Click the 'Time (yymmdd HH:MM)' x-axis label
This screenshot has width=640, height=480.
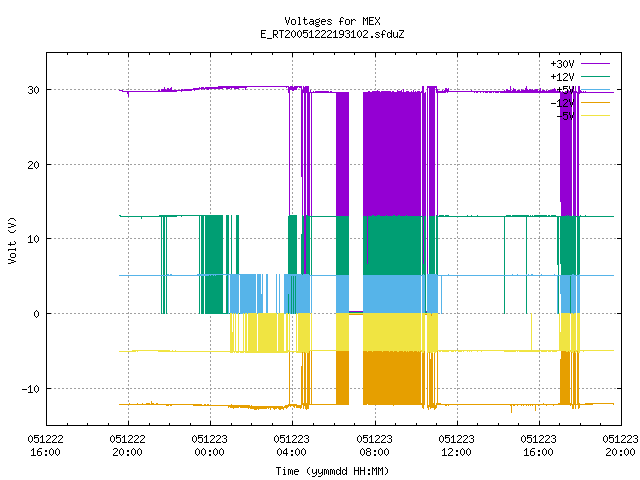332,471
